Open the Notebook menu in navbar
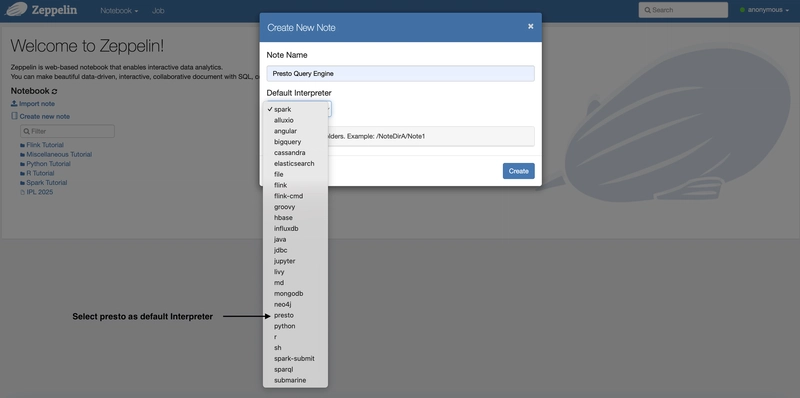Viewport: 800px width, 398px height. pyautogui.click(x=119, y=10)
